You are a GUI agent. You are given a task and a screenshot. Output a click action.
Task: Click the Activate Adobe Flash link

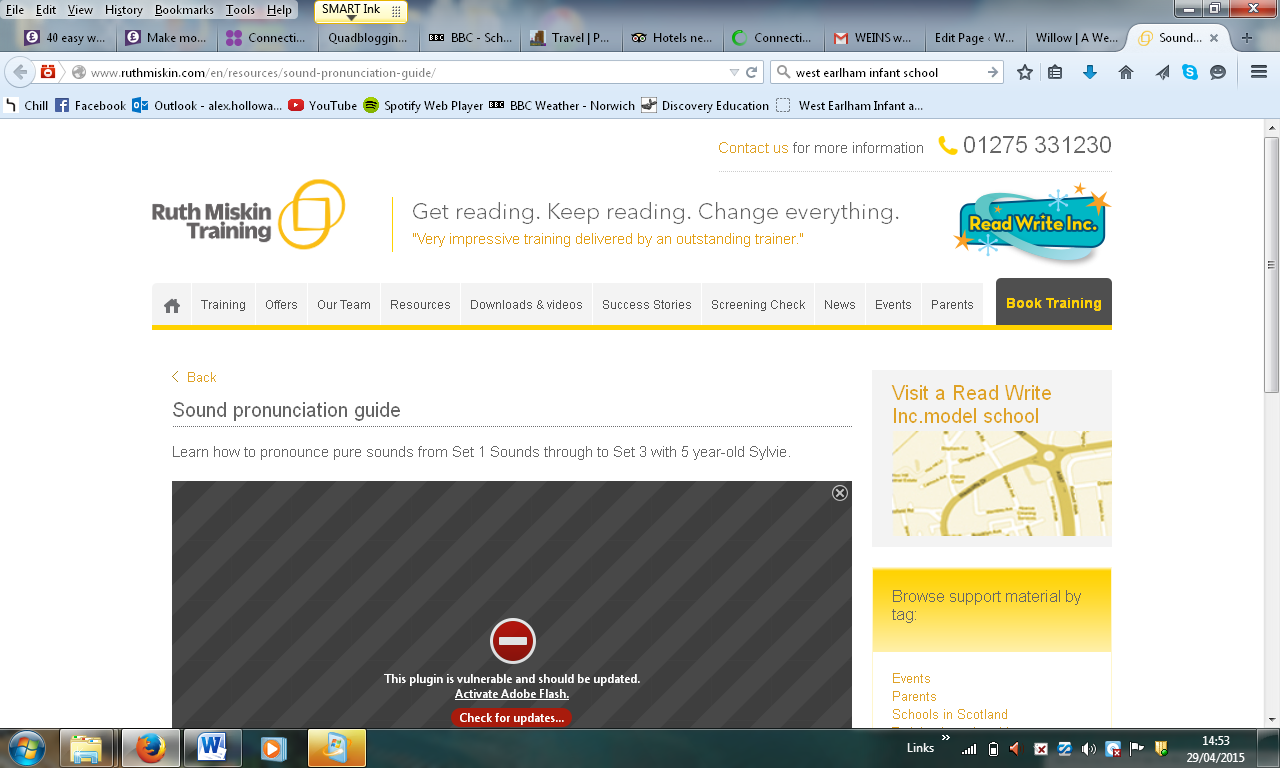click(512, 694)
